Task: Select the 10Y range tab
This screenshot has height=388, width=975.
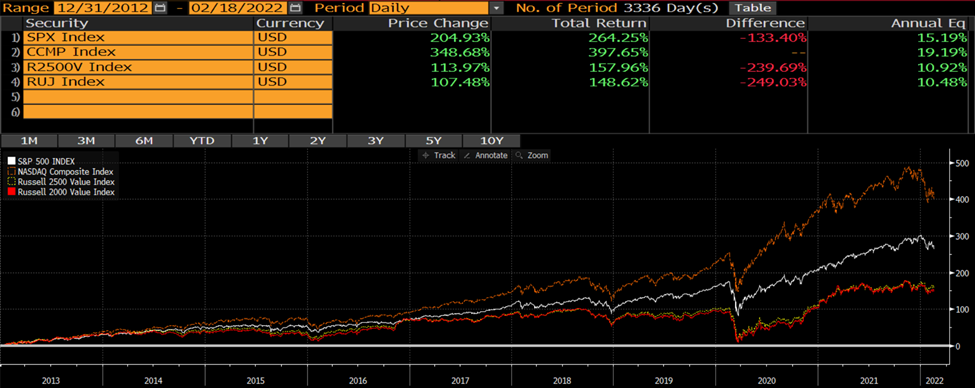Action: point(491,141)
